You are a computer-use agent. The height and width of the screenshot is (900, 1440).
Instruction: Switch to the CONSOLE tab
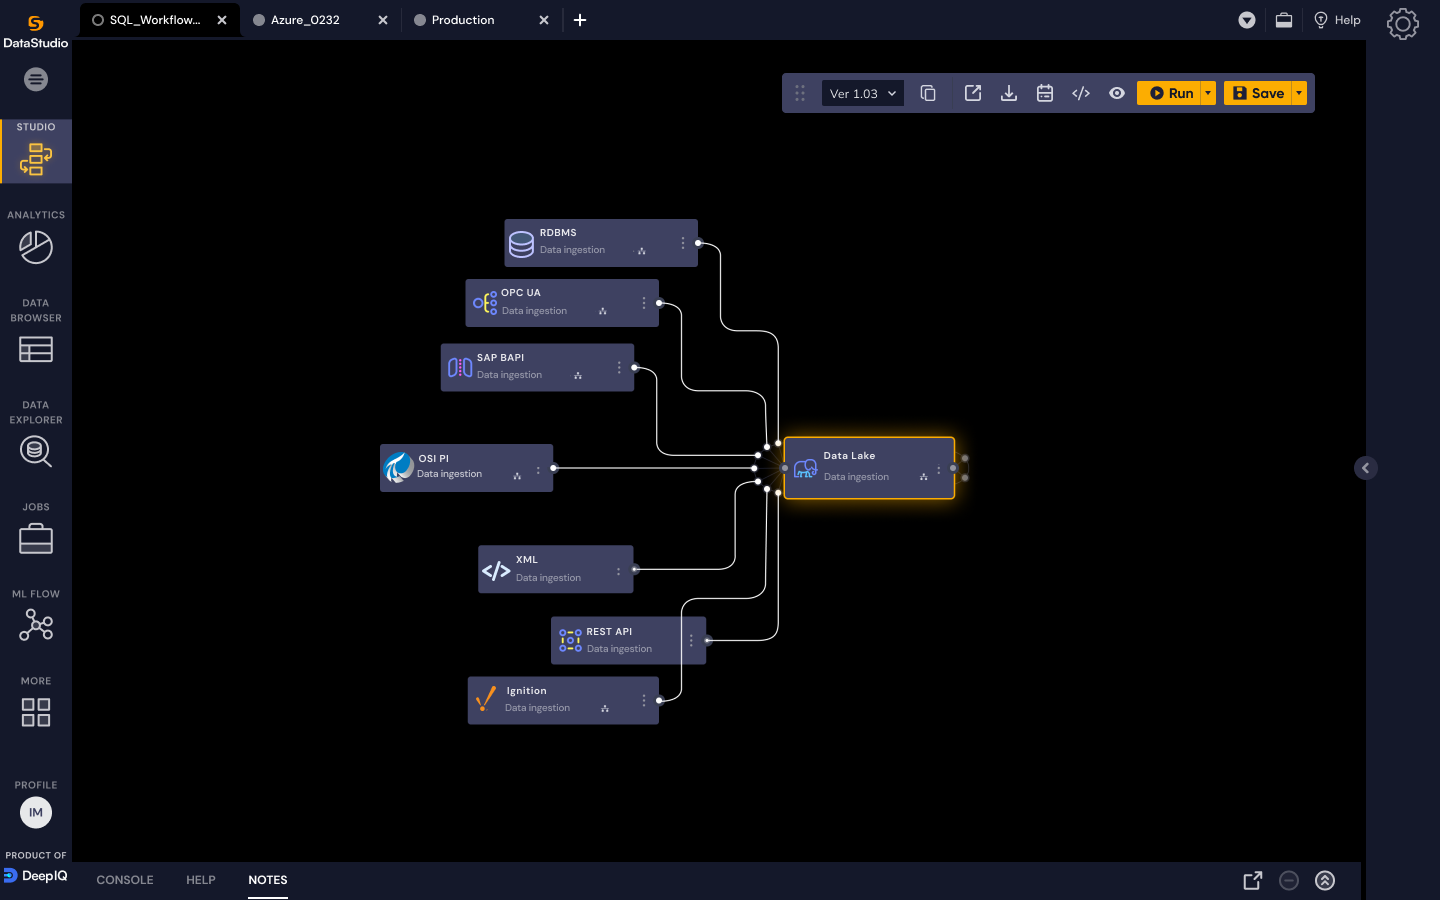pyautogui.click(x=125, y=880)
